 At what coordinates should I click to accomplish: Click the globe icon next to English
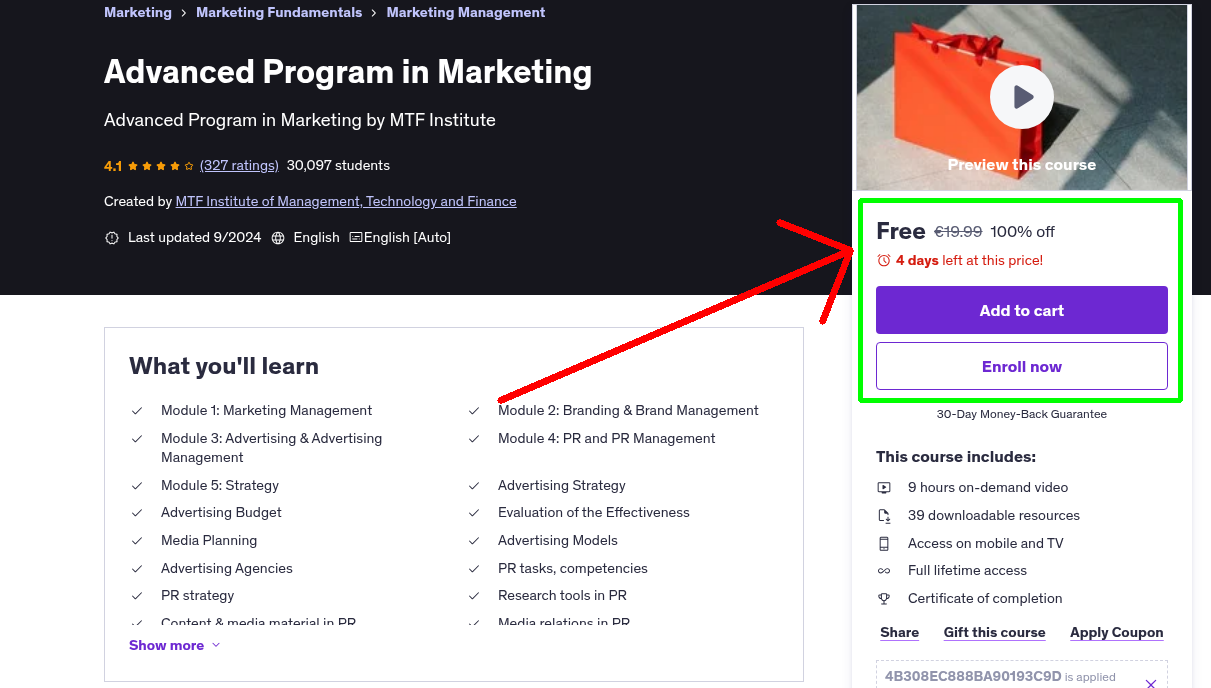278,238
